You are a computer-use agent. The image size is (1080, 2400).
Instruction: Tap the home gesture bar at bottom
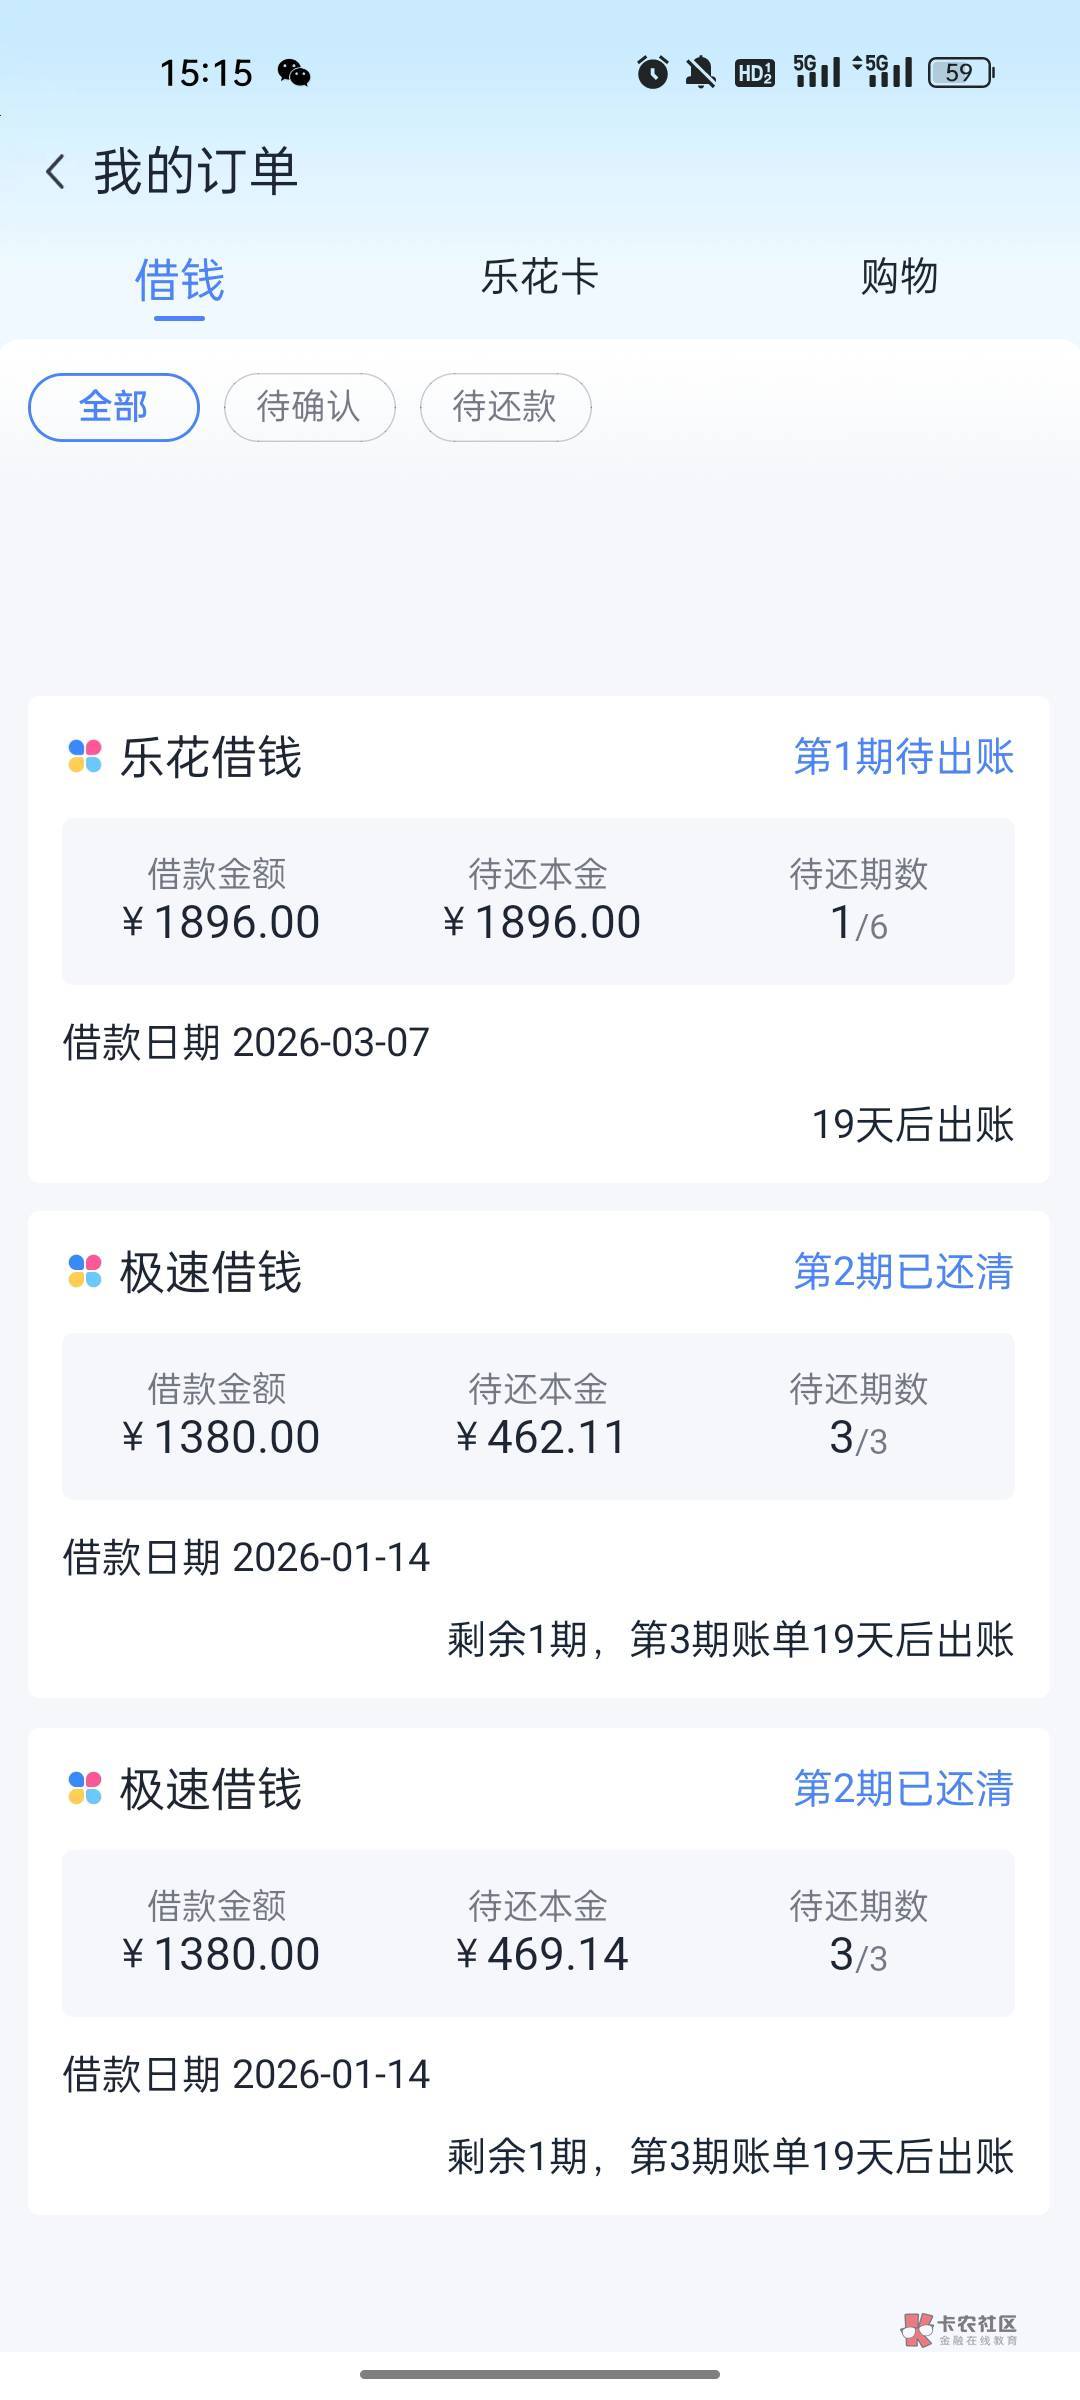coord(540,2373)
